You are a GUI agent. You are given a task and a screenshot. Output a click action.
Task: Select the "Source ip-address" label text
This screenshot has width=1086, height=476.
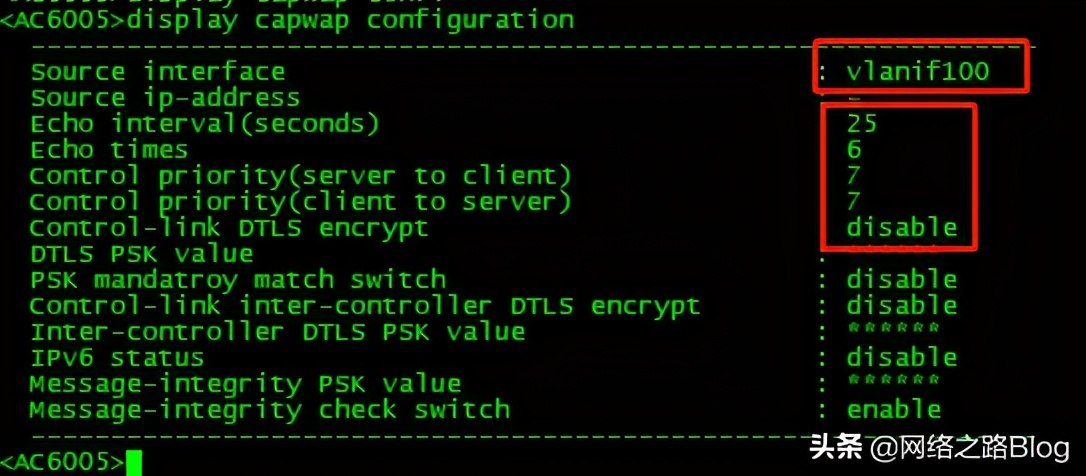(165, 98)
